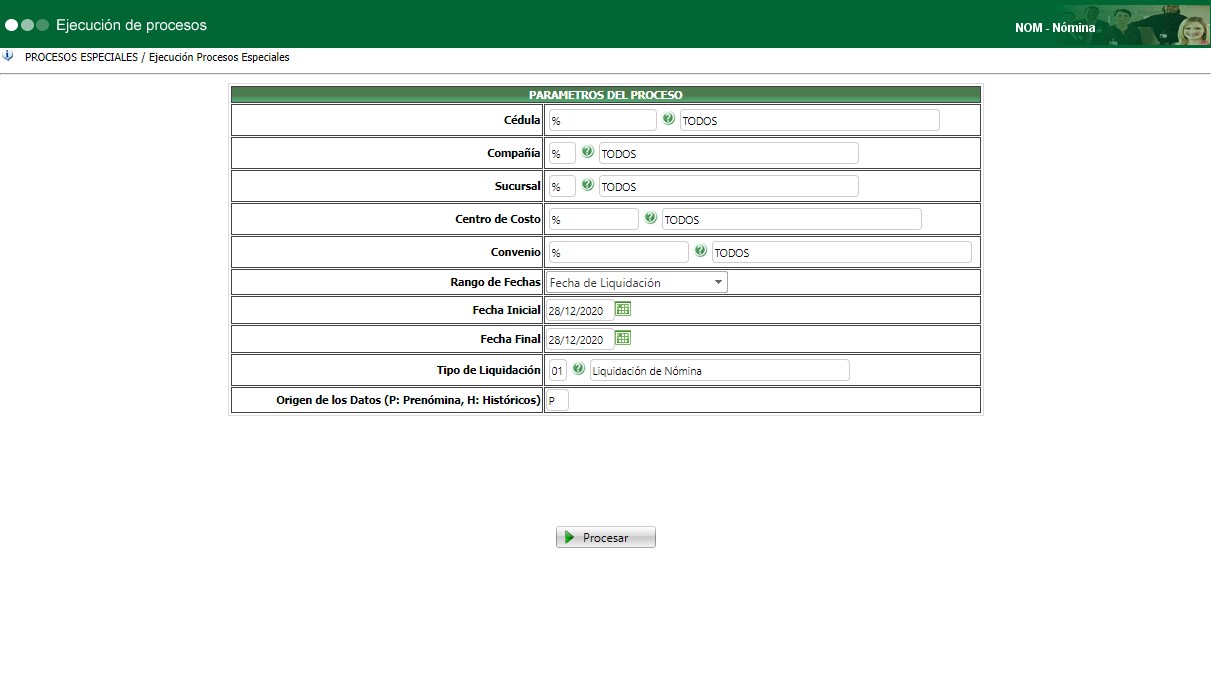Click the Convenio description field showing TODOS
Screen dimensions: 1211x691
(842, 252)
